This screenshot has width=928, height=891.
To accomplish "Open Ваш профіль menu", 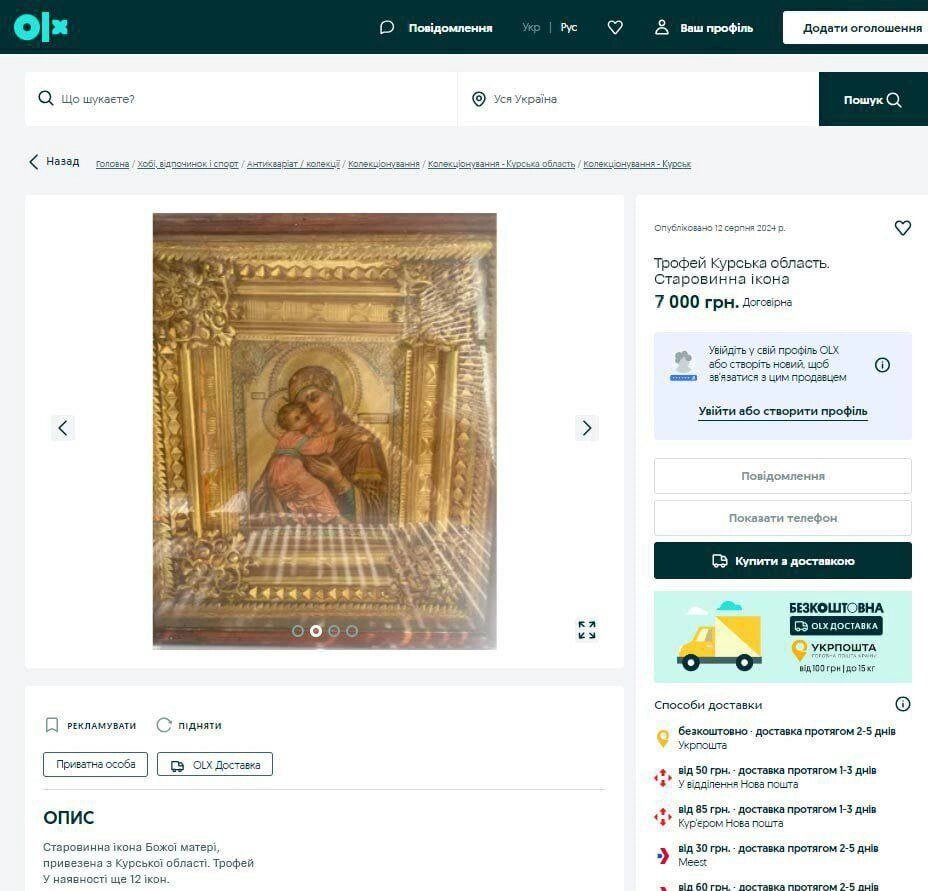I will pyautogui.click(x=716, y=28).
